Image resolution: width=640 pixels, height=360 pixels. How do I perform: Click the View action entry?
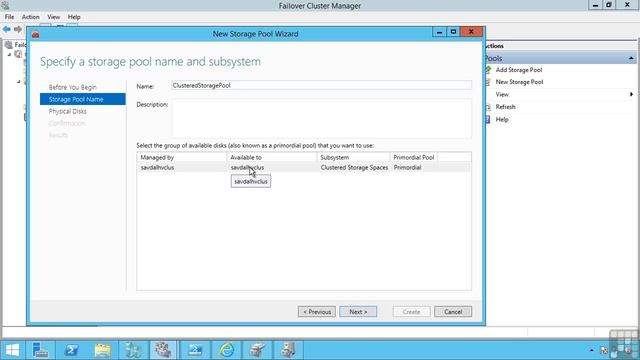tap(502, 94)
